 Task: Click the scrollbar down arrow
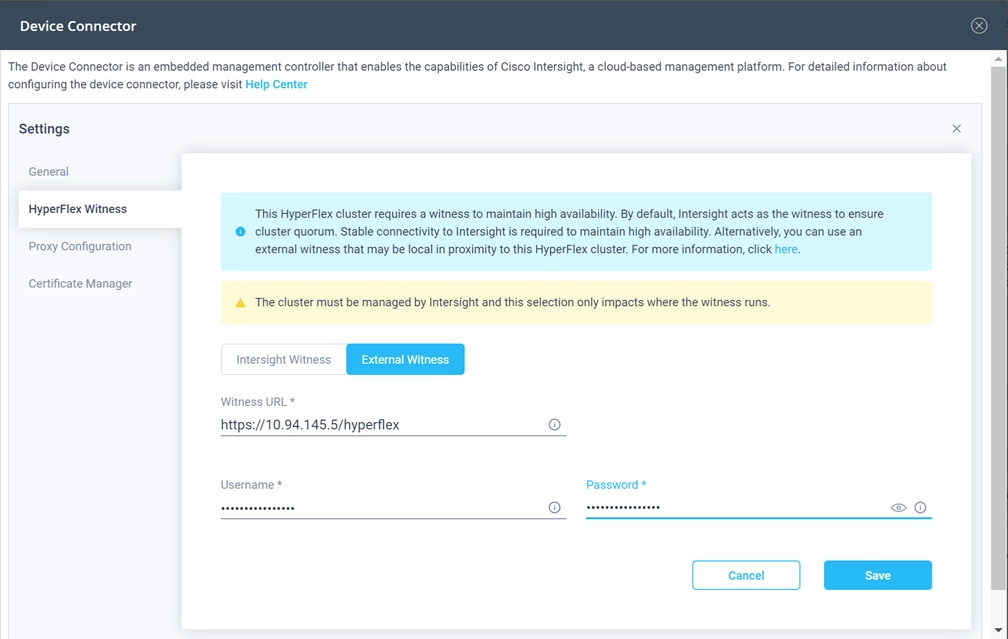tap(998, 630)
